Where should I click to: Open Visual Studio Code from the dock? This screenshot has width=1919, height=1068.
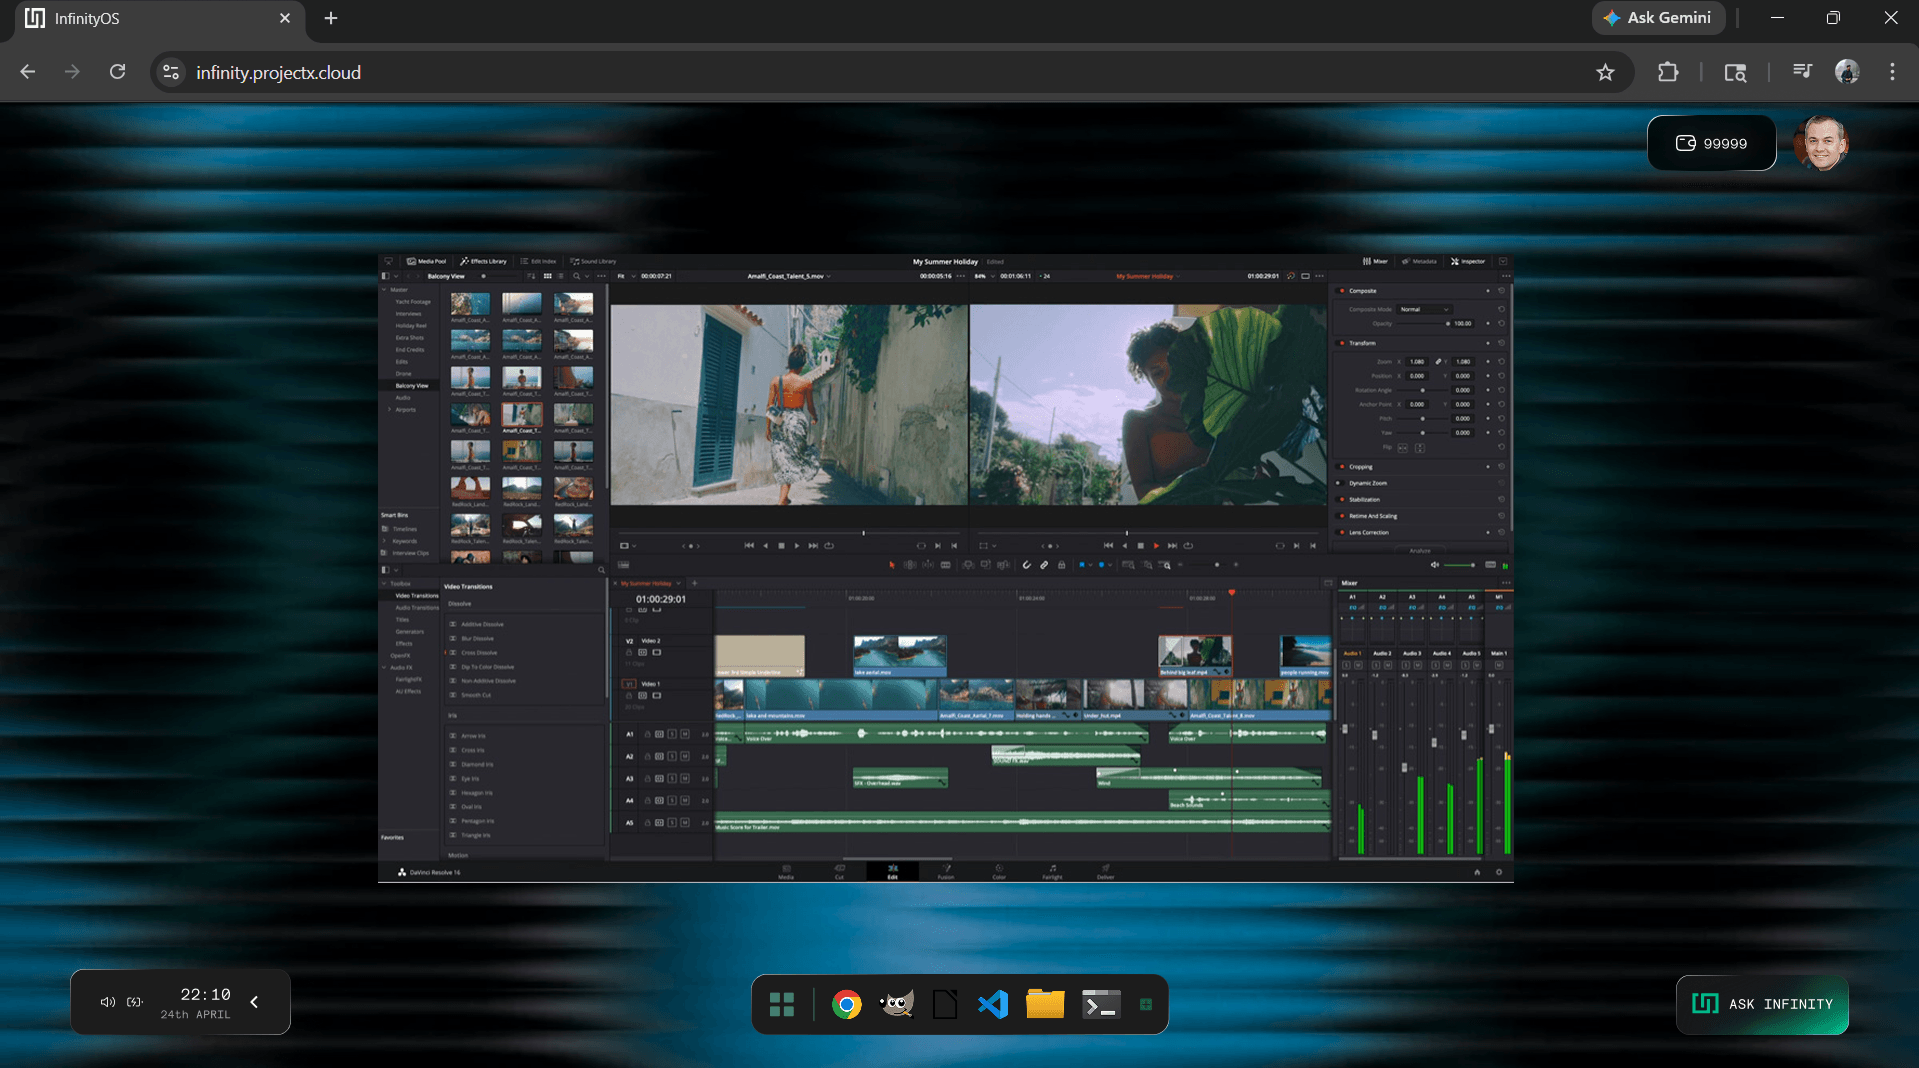tap(993, 1004)
